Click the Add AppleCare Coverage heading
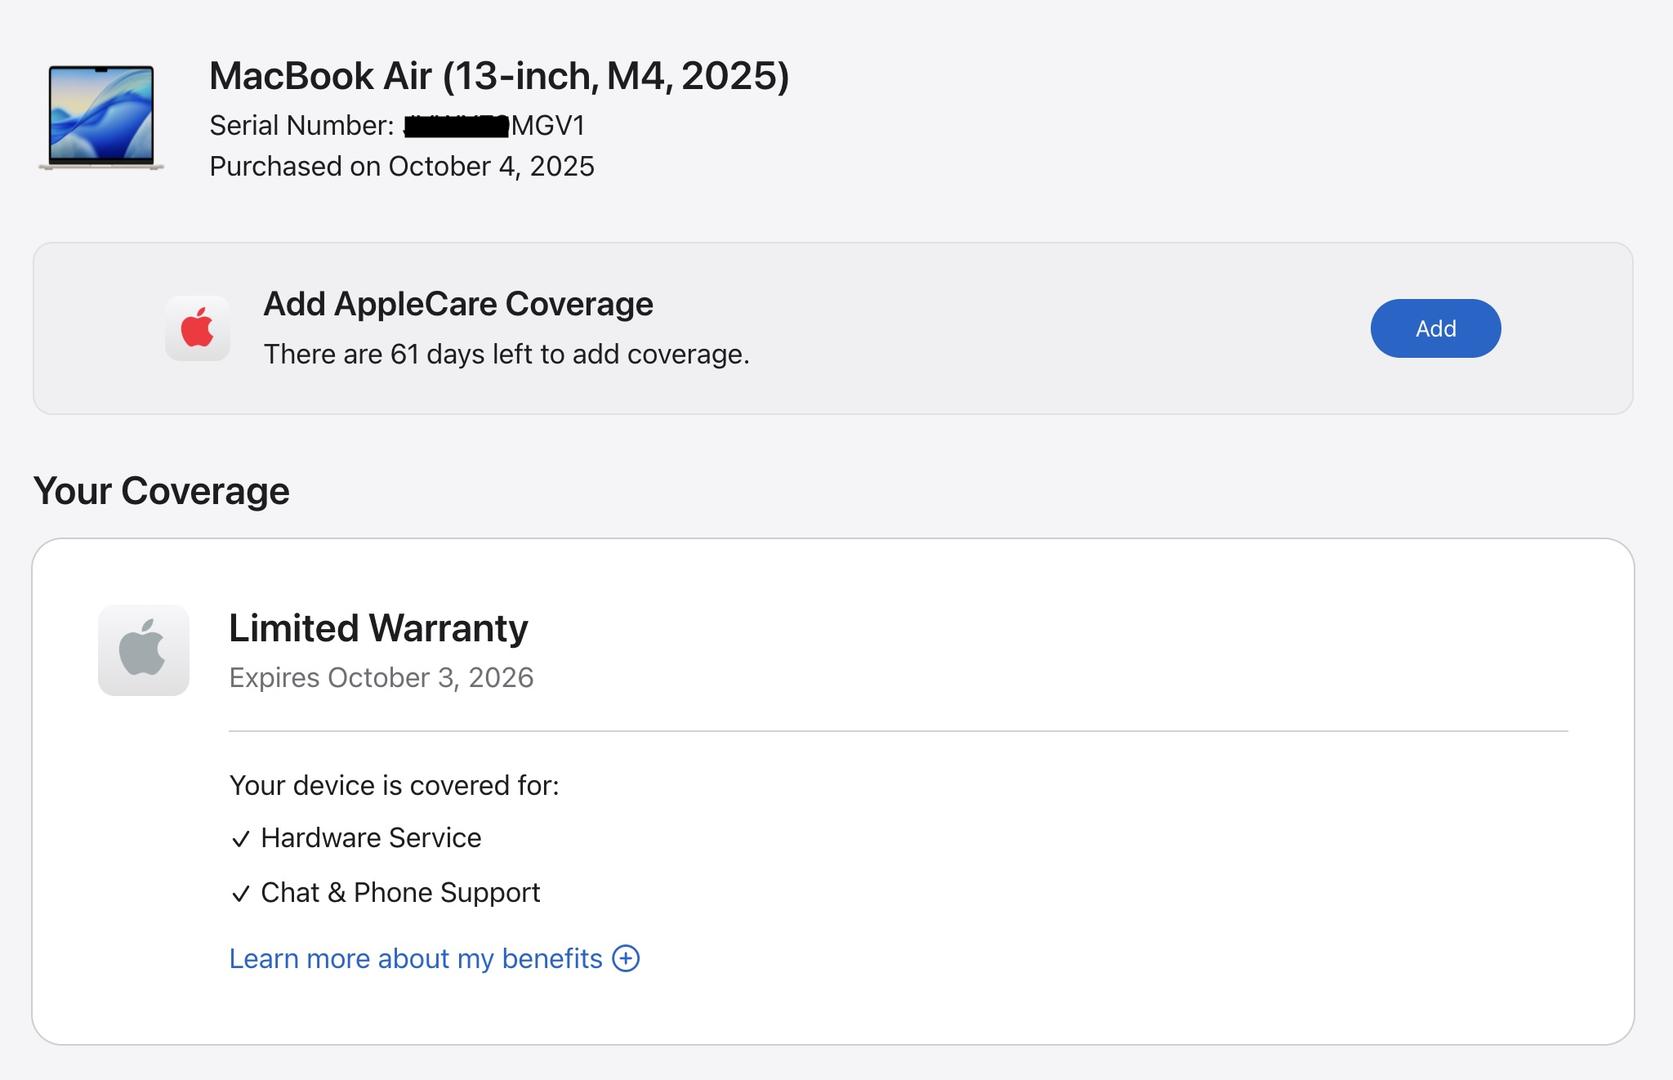Screen dimensions: 1673x1080 click(x=457, y=304)
